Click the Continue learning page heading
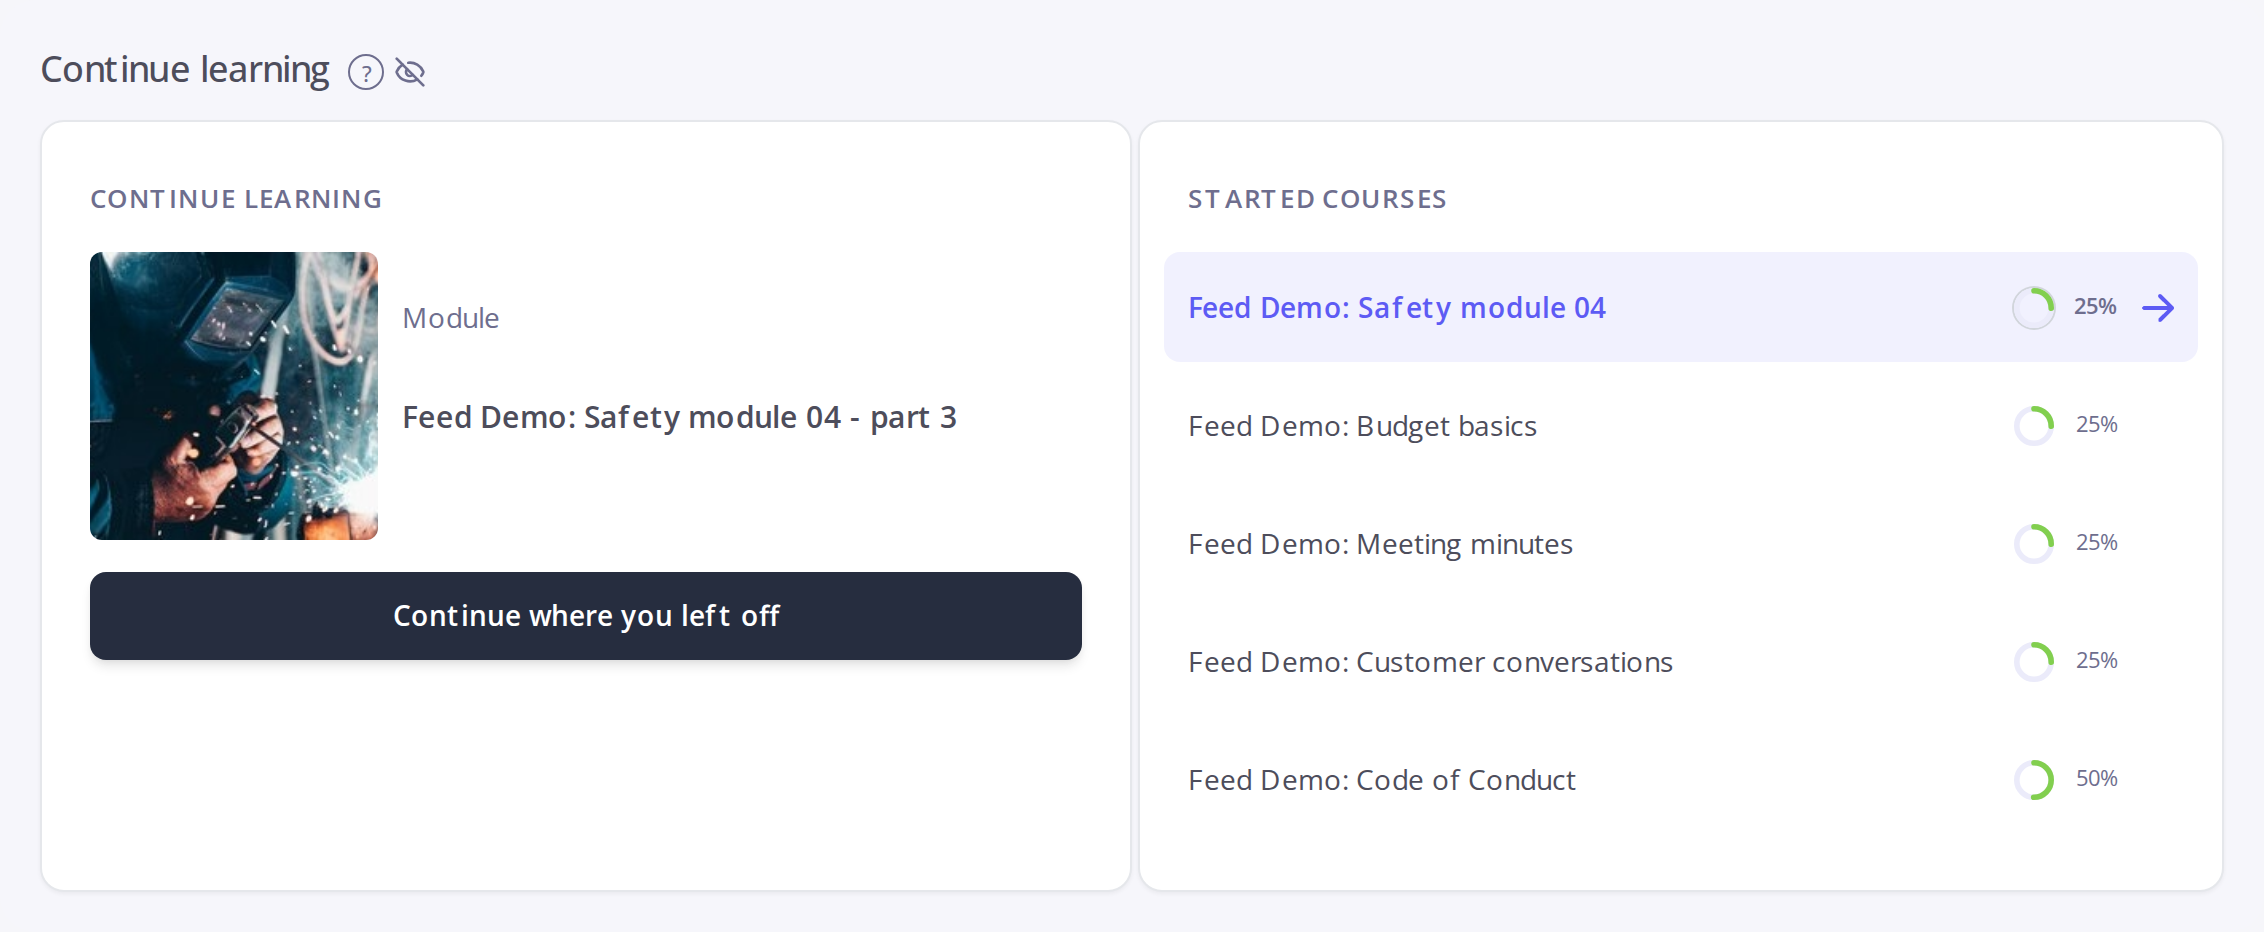 point(185,70)
